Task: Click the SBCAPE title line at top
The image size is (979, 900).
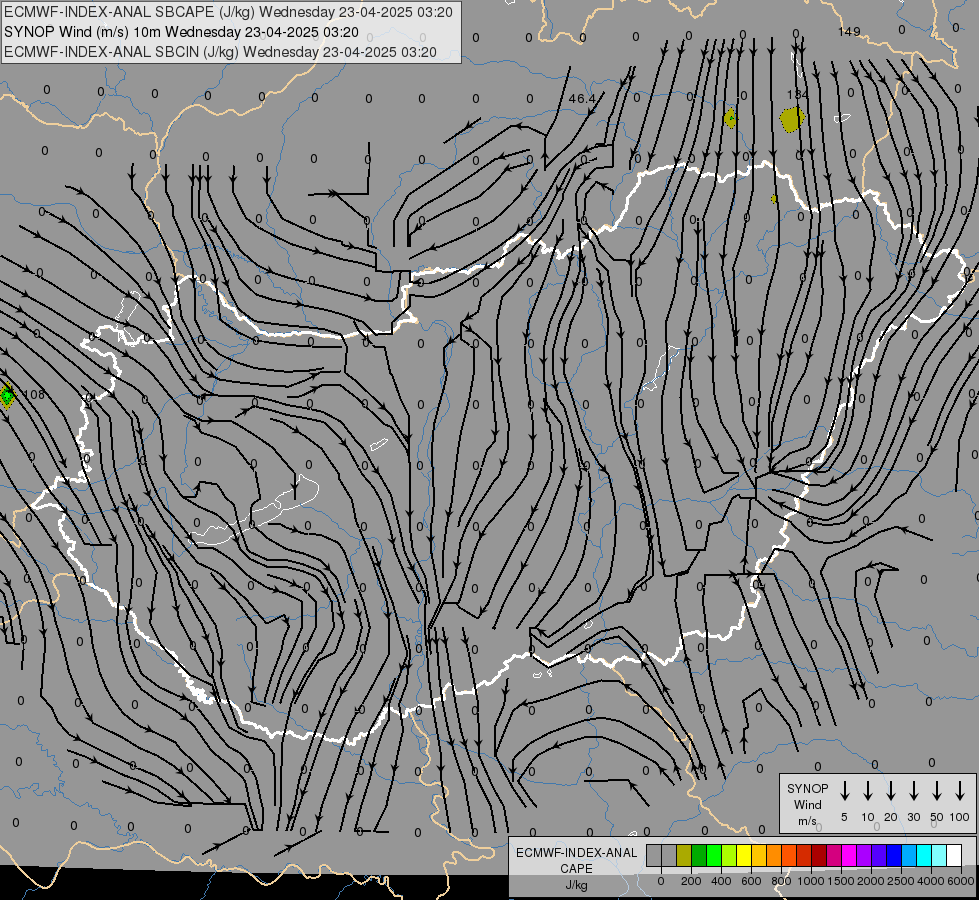Action: coord(228,12)
